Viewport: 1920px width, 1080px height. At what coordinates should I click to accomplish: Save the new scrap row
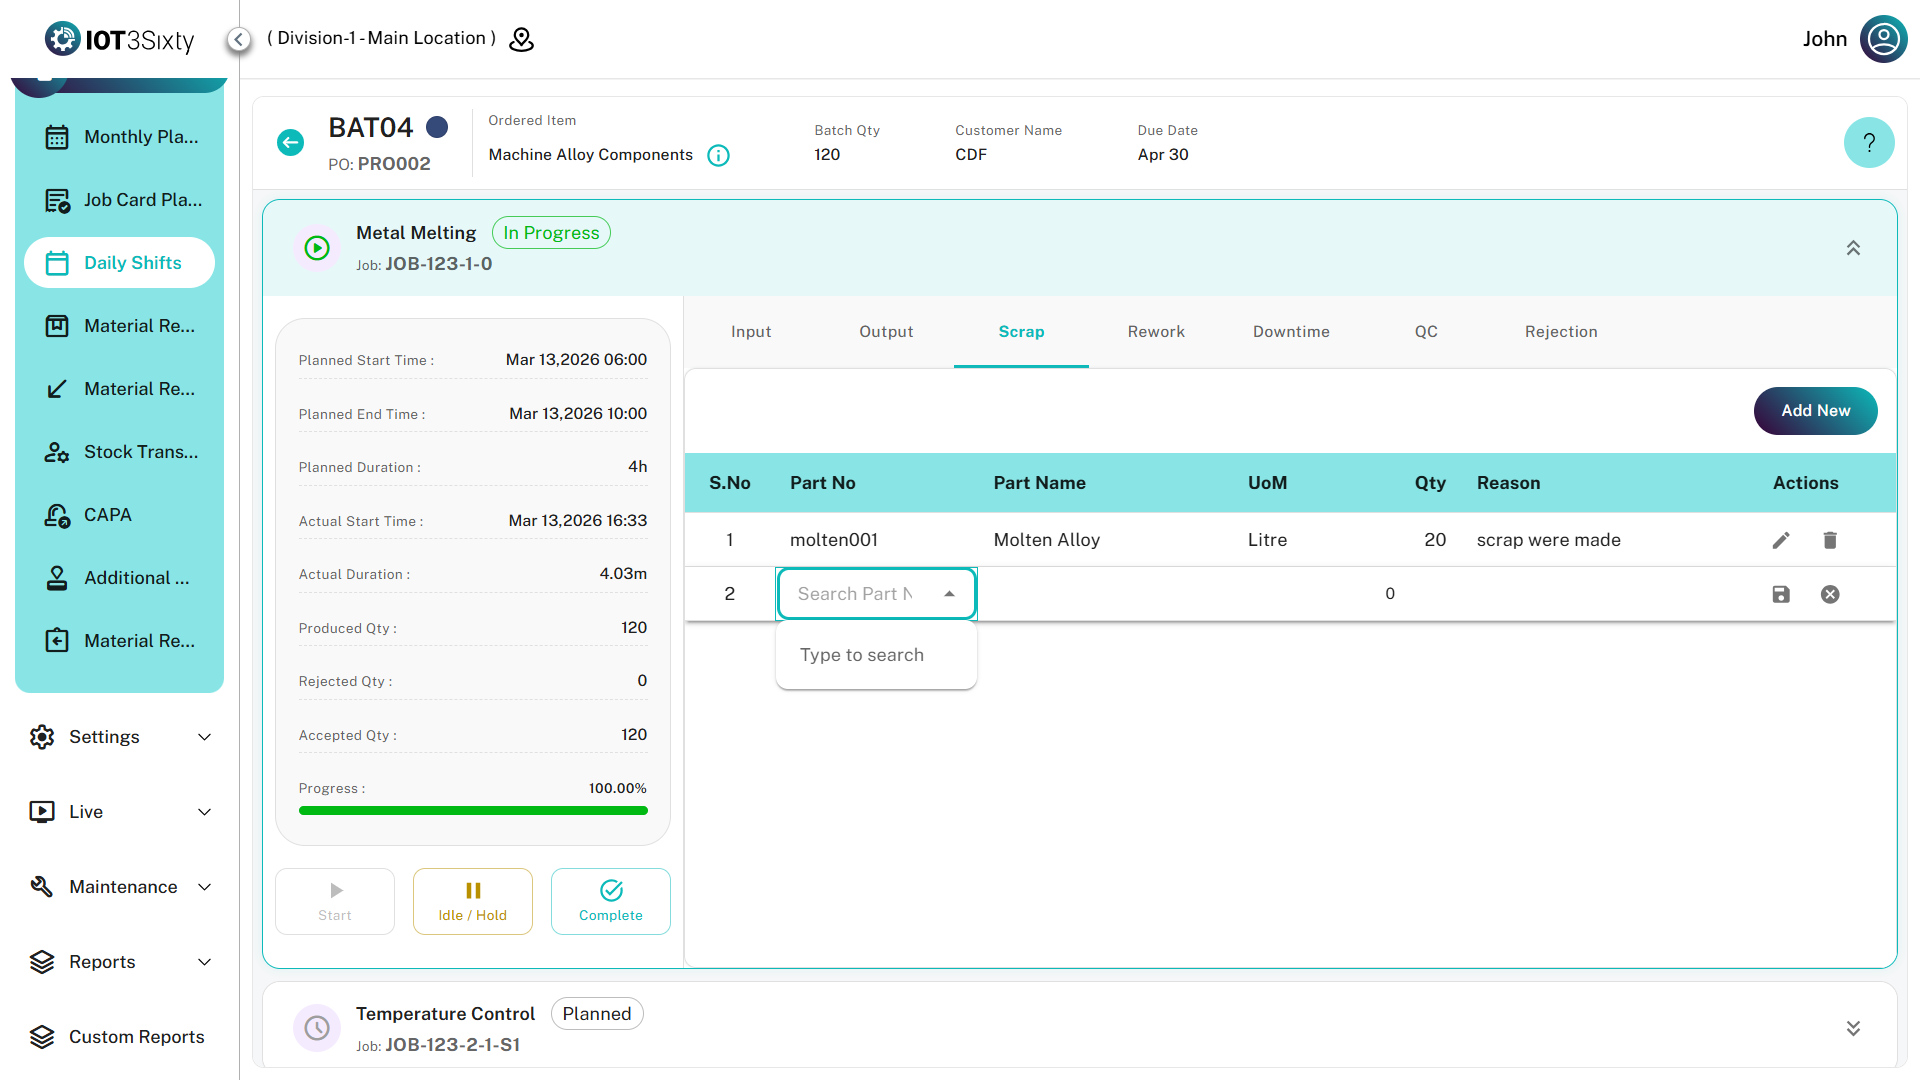1781,594
